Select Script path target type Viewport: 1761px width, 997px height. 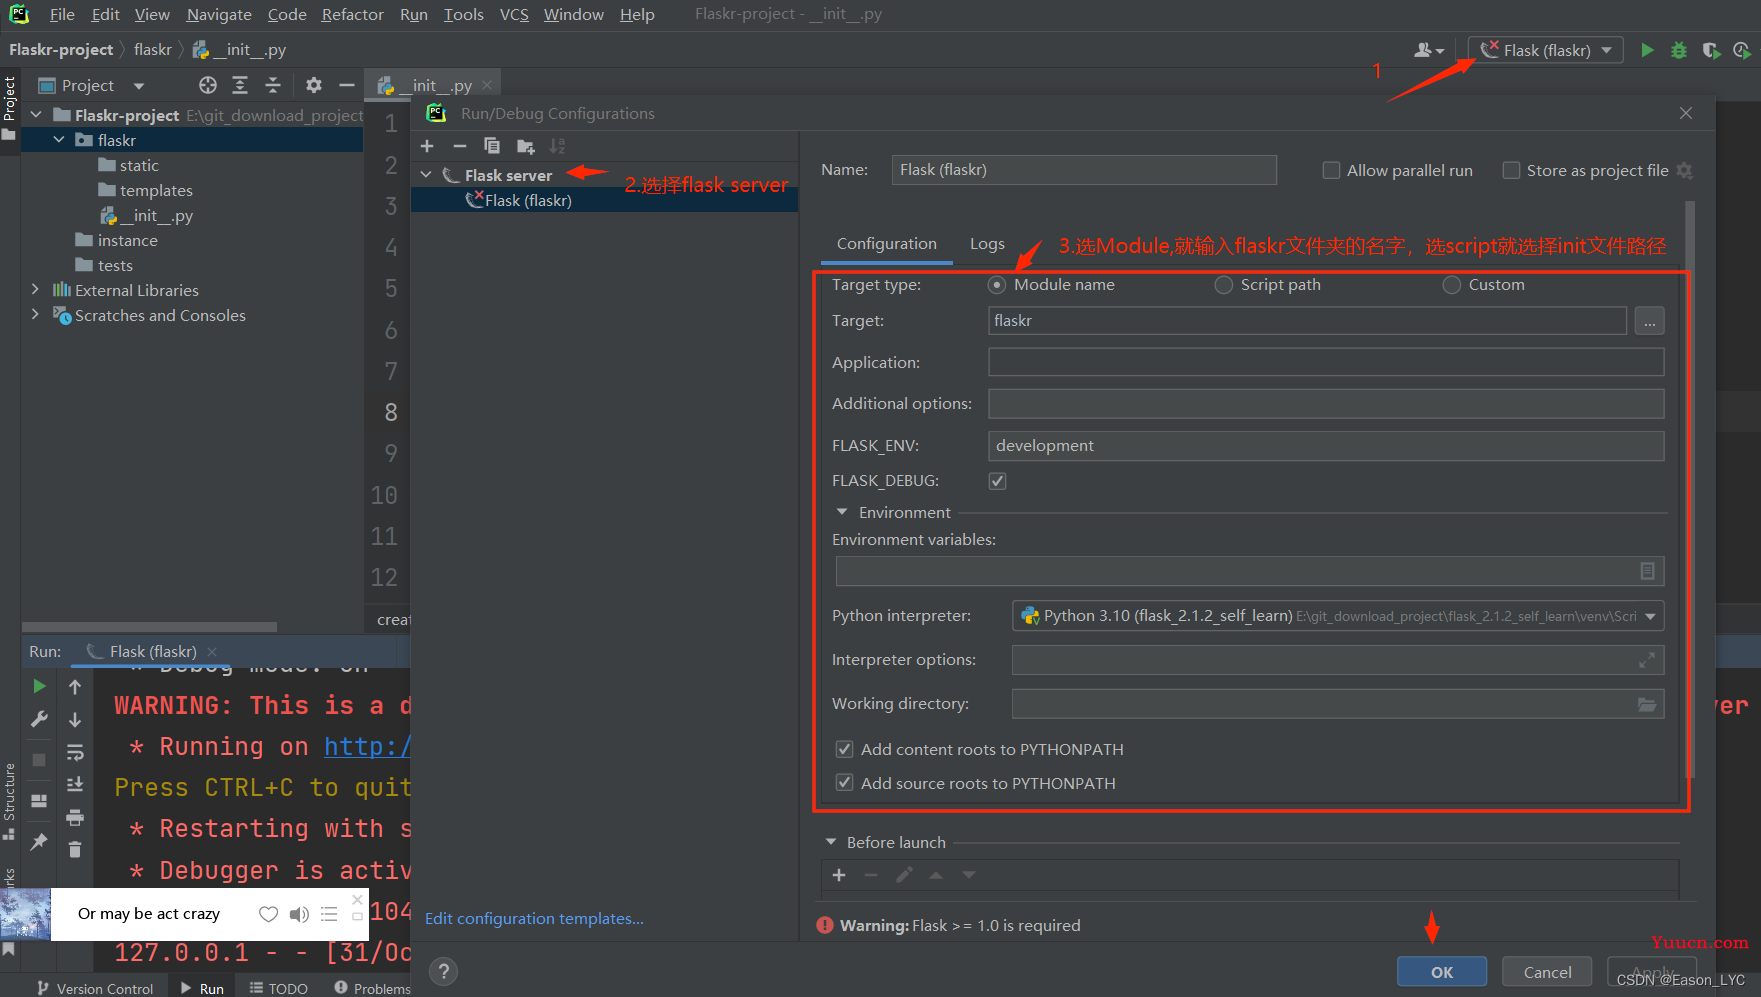tap(1223, 285)
